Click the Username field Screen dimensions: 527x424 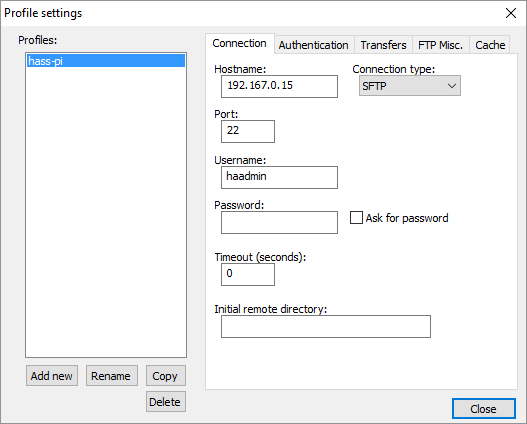(x=279, y=177)
